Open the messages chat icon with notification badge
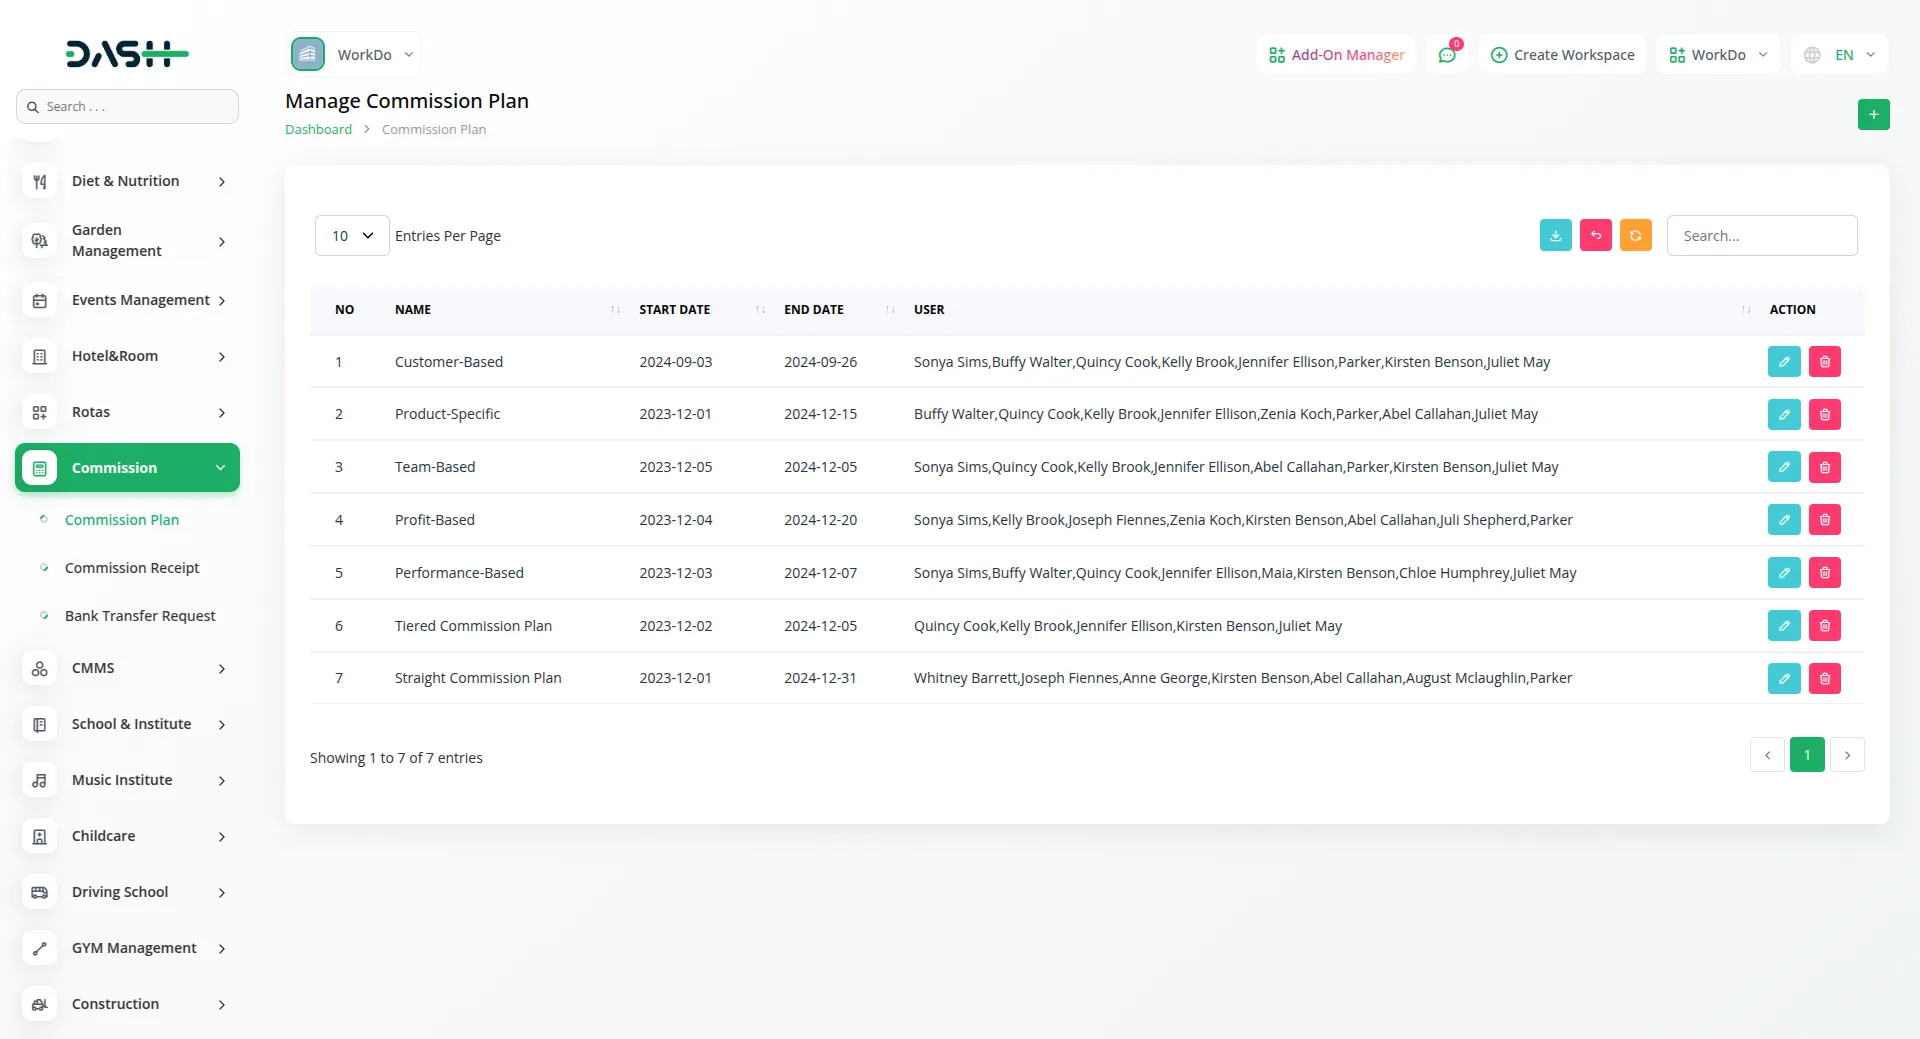The height and width of the screenshot is (1039, 1920). click(1447, 54)
